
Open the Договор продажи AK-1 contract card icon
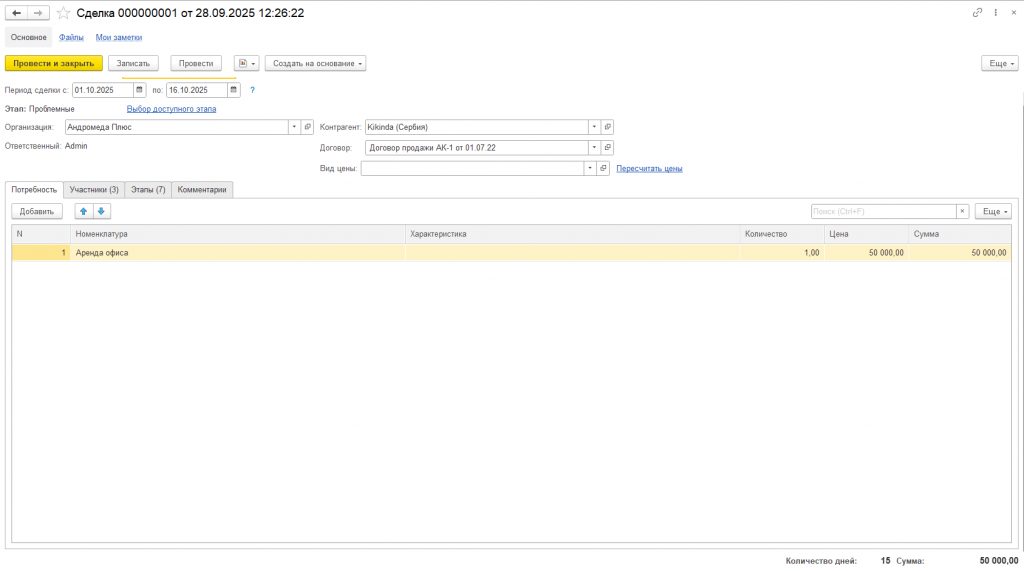coord(607,148)
